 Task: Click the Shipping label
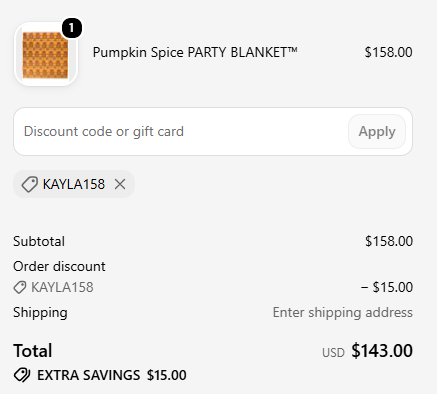pyautogui.click(x=40, y=313)
